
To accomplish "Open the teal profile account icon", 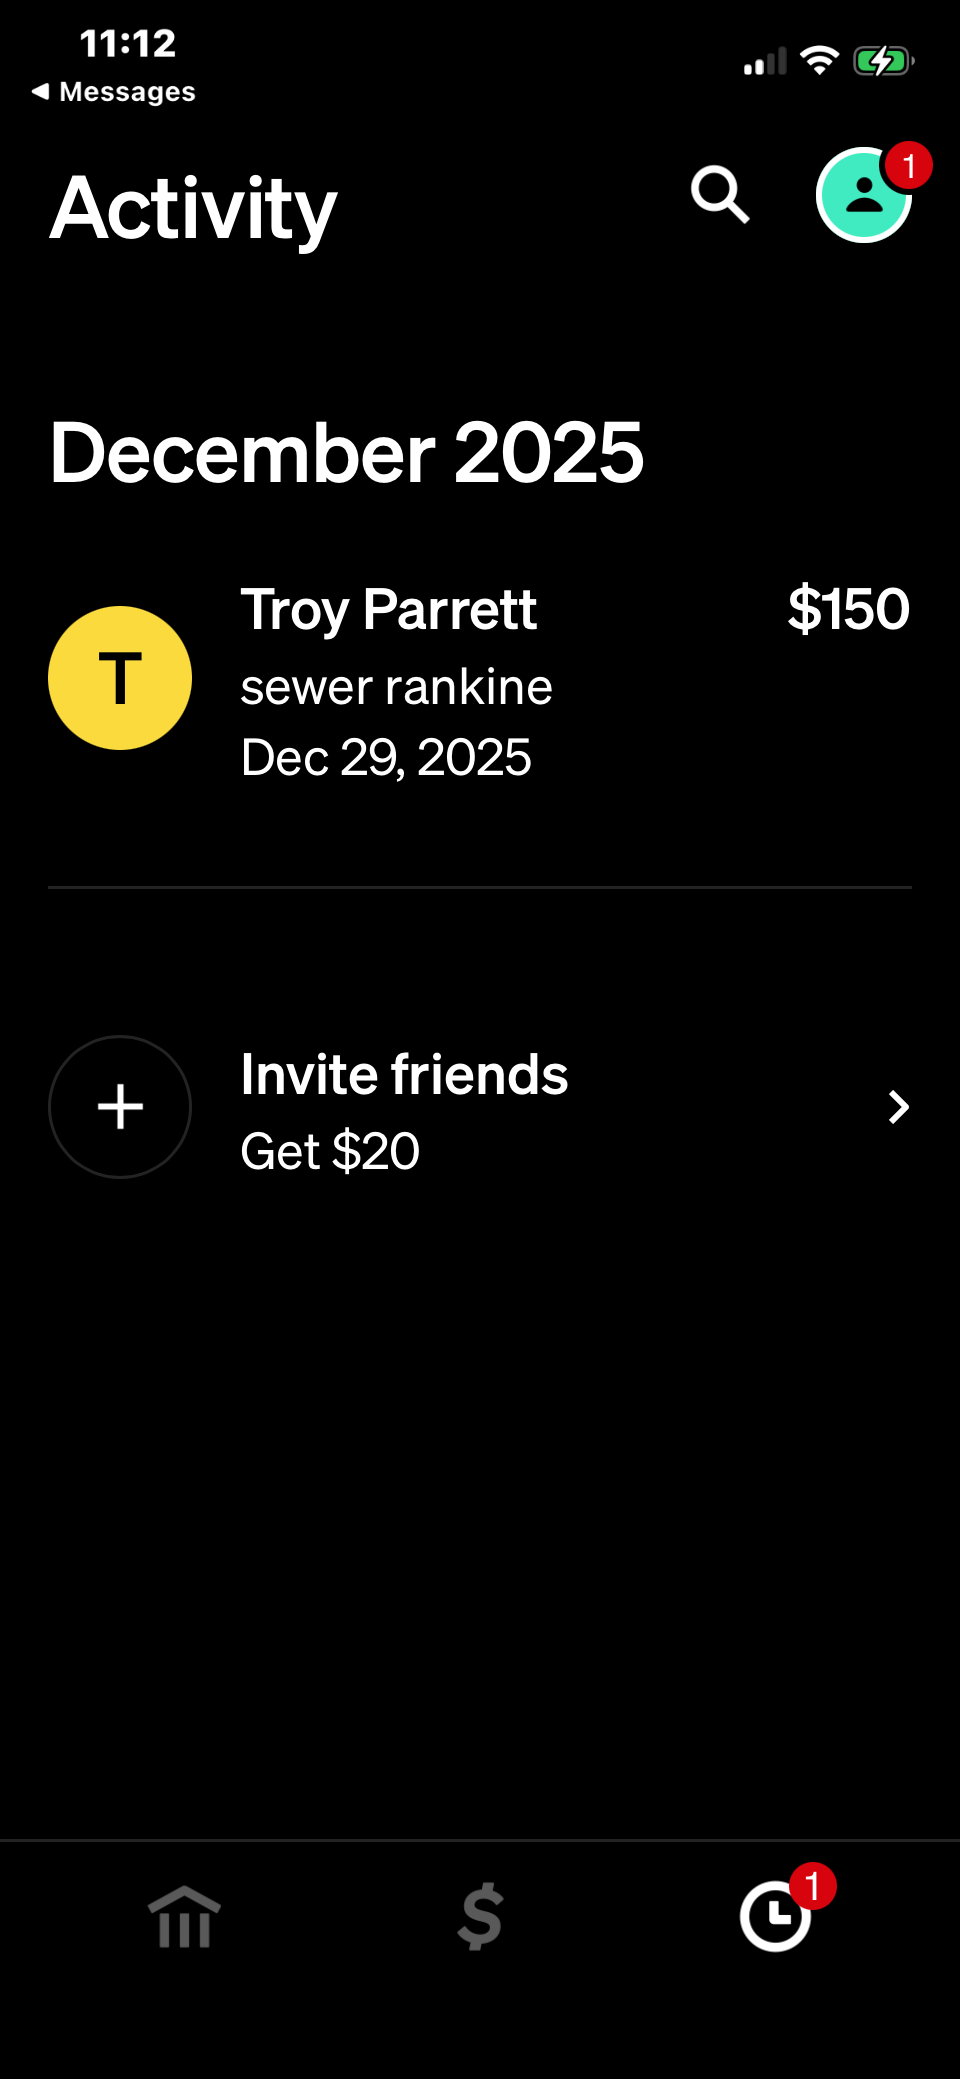I will [x=862, y=197].
